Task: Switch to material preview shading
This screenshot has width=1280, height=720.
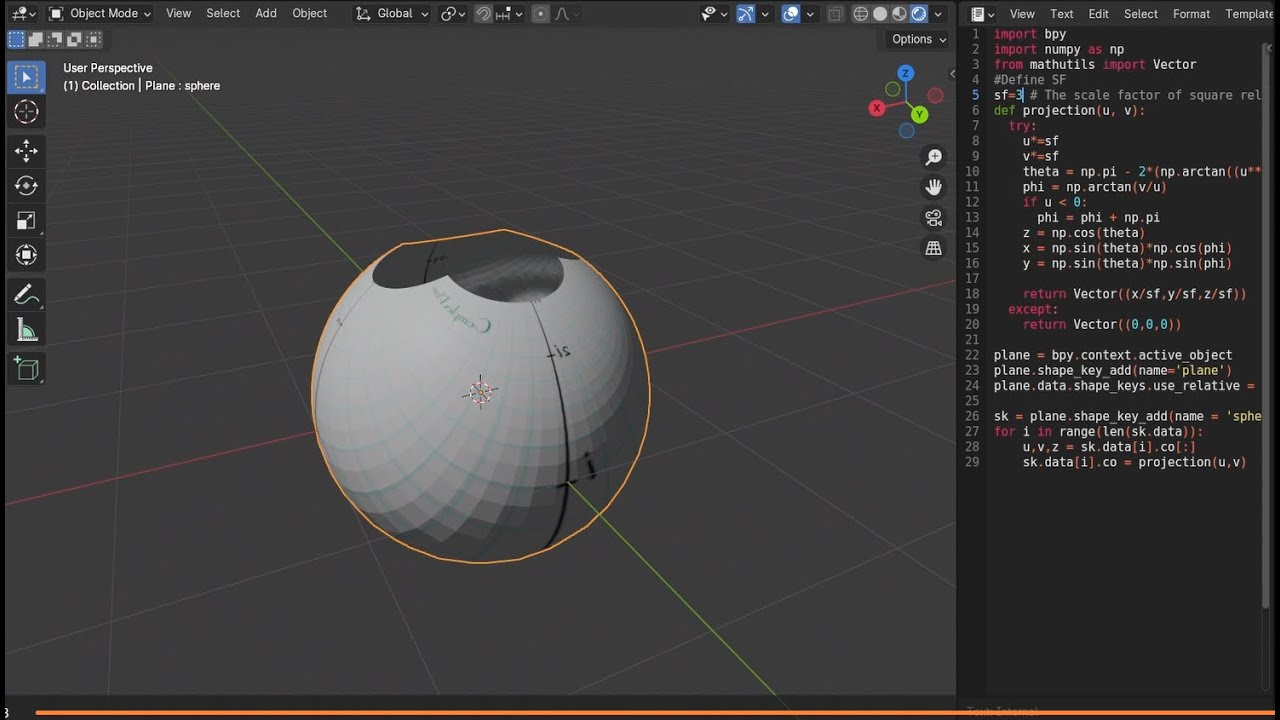Action: tap(899, 13)
